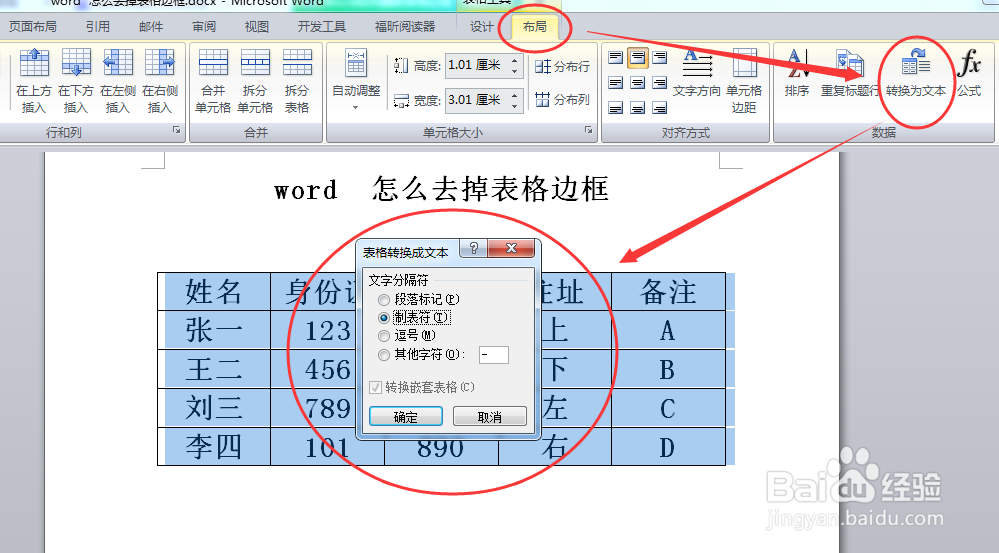Insert a row below (在下方插入)
The height and width of the screenshot is (553, 999).
pyautogui.click(x=76, y=80)
